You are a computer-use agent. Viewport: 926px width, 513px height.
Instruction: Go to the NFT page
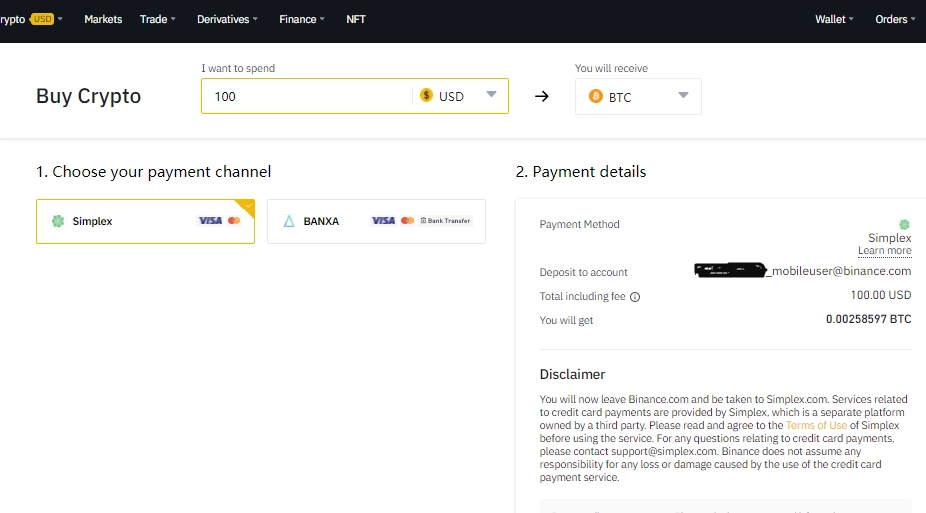click(356, 19)
